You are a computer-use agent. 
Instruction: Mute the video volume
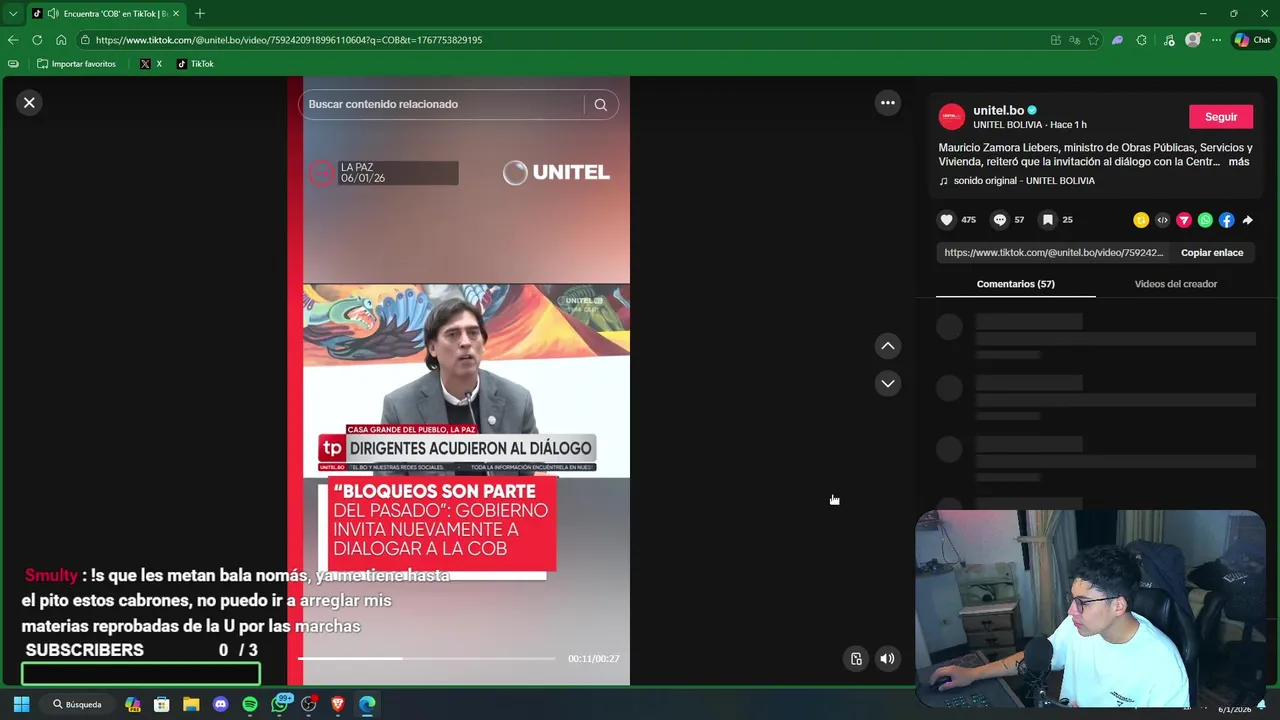(x=887, y=659)
